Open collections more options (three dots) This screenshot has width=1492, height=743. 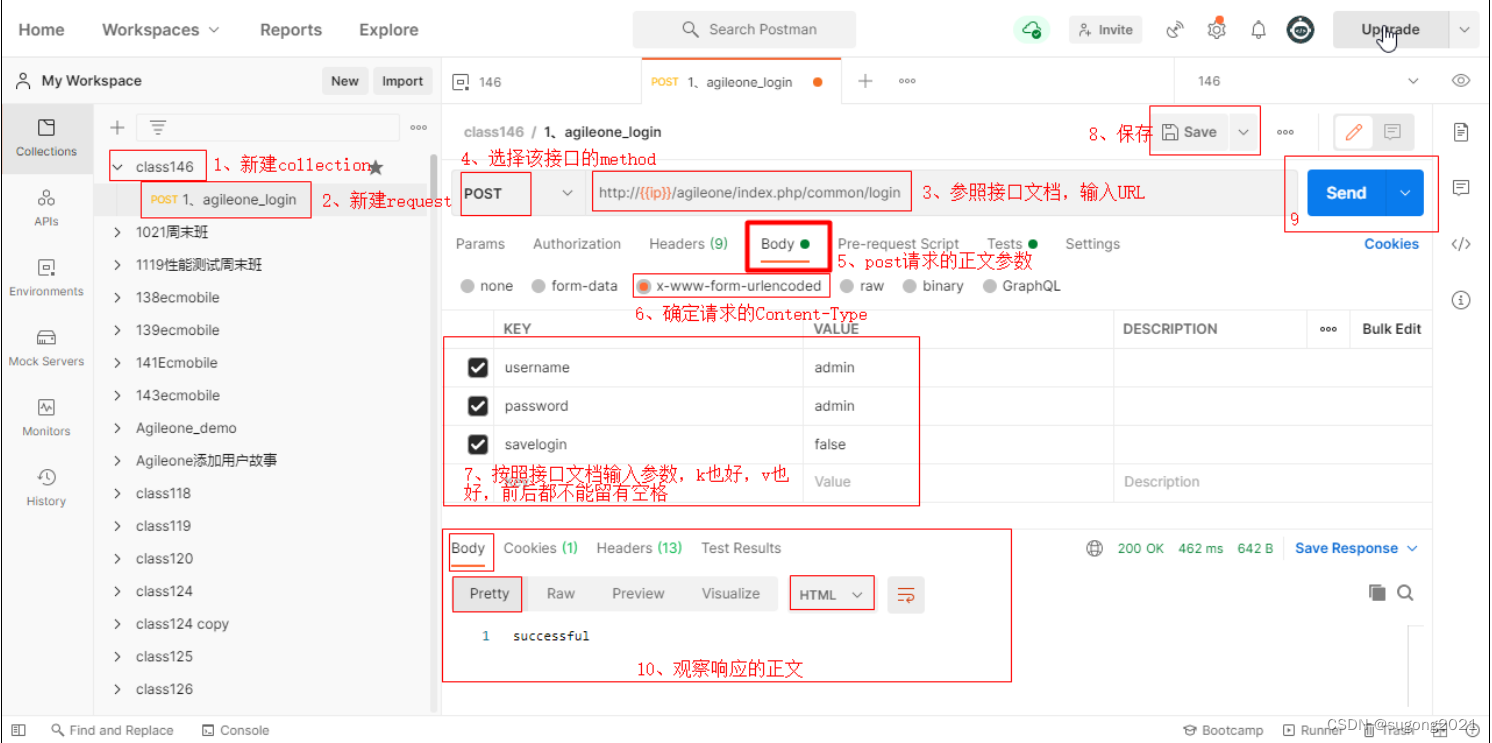[x=418, y=127]
